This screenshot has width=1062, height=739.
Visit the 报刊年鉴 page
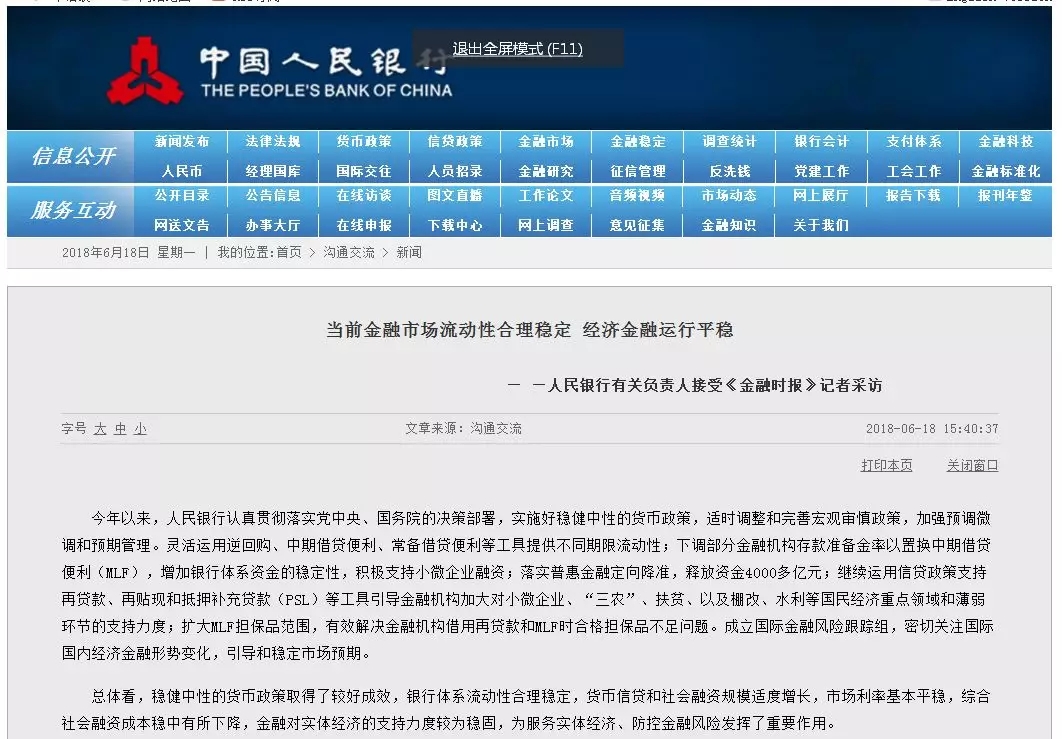[x=1006, y=196]
